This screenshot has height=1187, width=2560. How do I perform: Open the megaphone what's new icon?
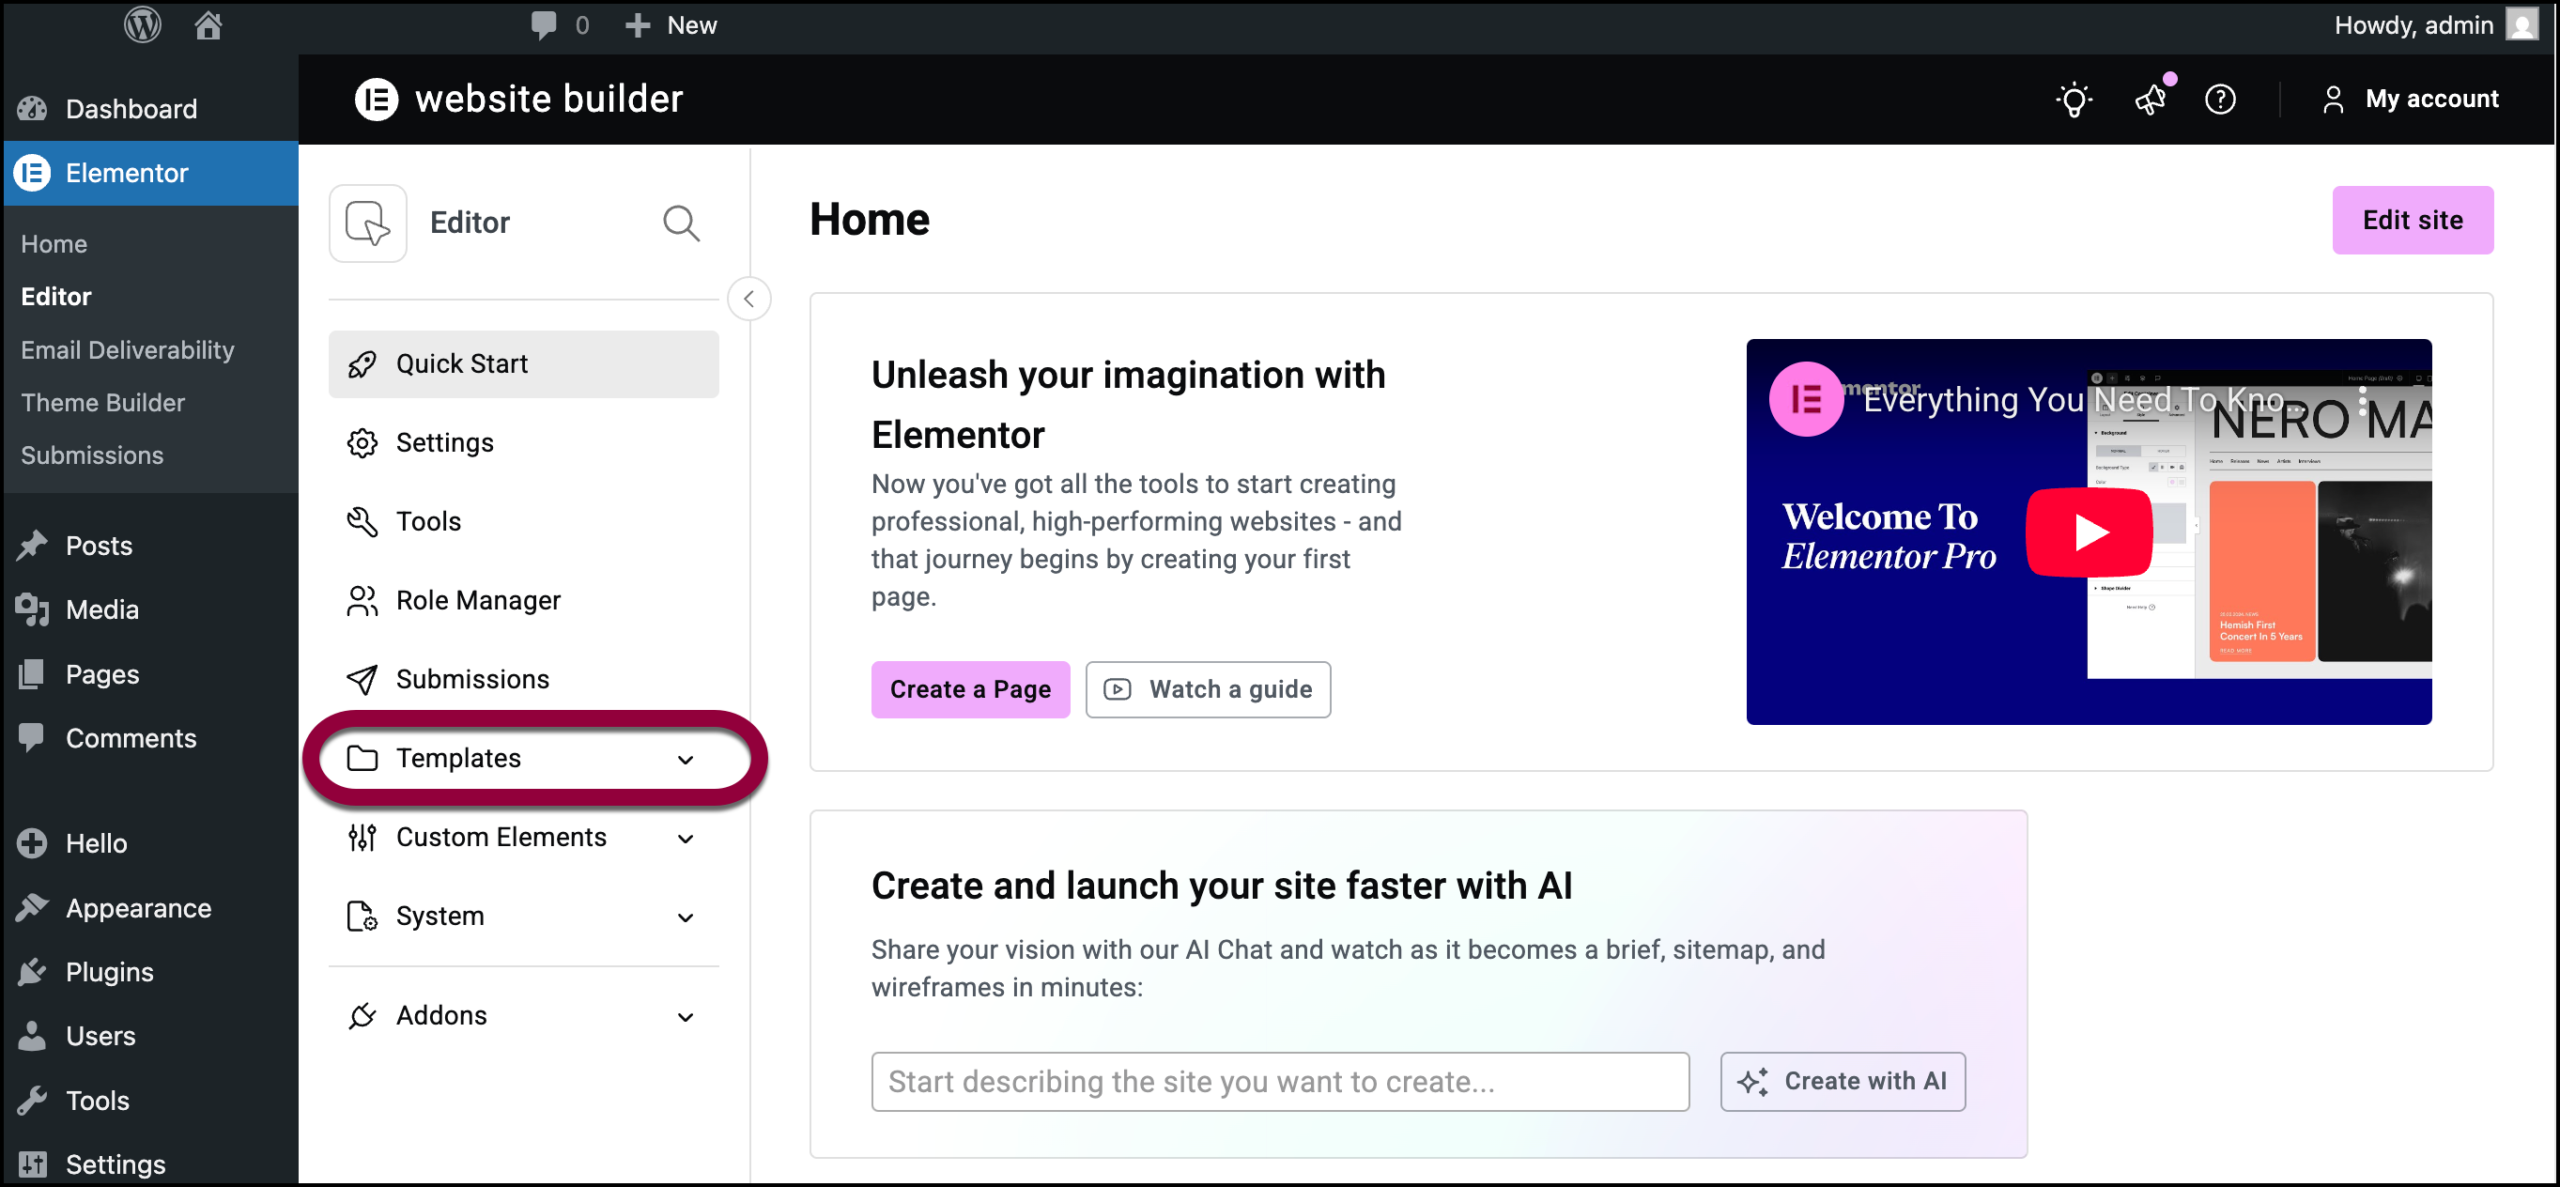pos(2150,99)
